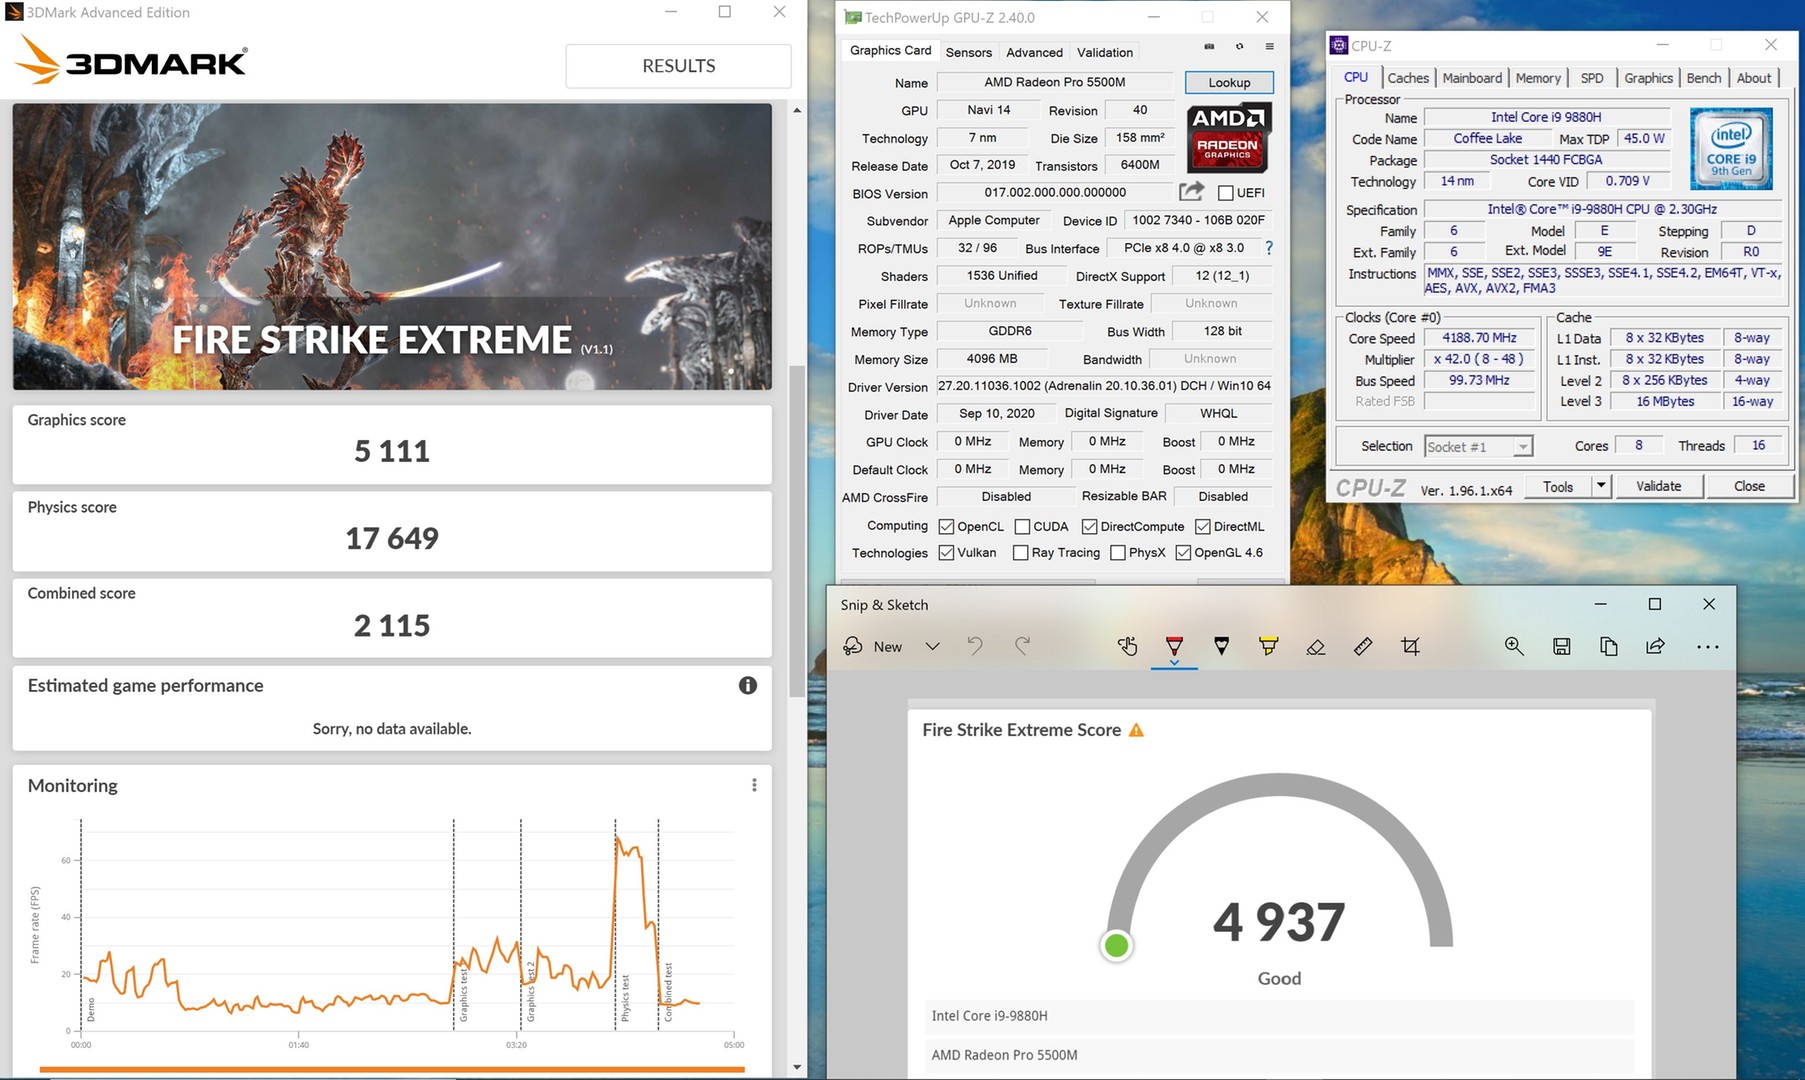Toggle CUDA checkbox in GPU-Z
The image size is (1805, 1080).
pos(1022,526)
